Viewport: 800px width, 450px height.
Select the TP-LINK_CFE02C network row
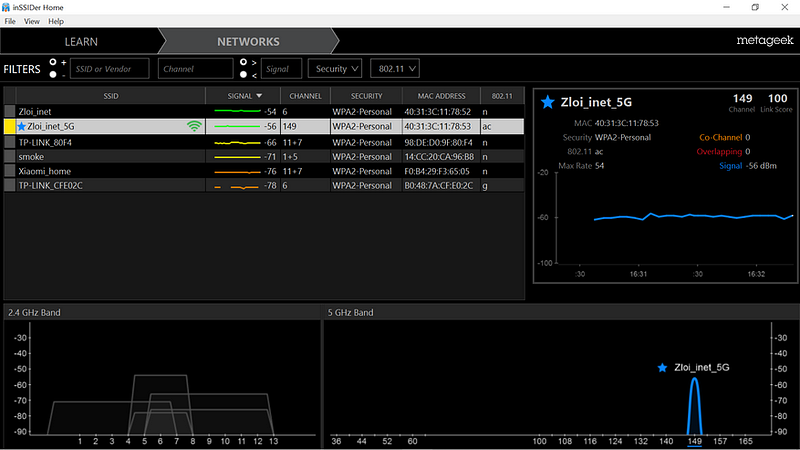264,186
